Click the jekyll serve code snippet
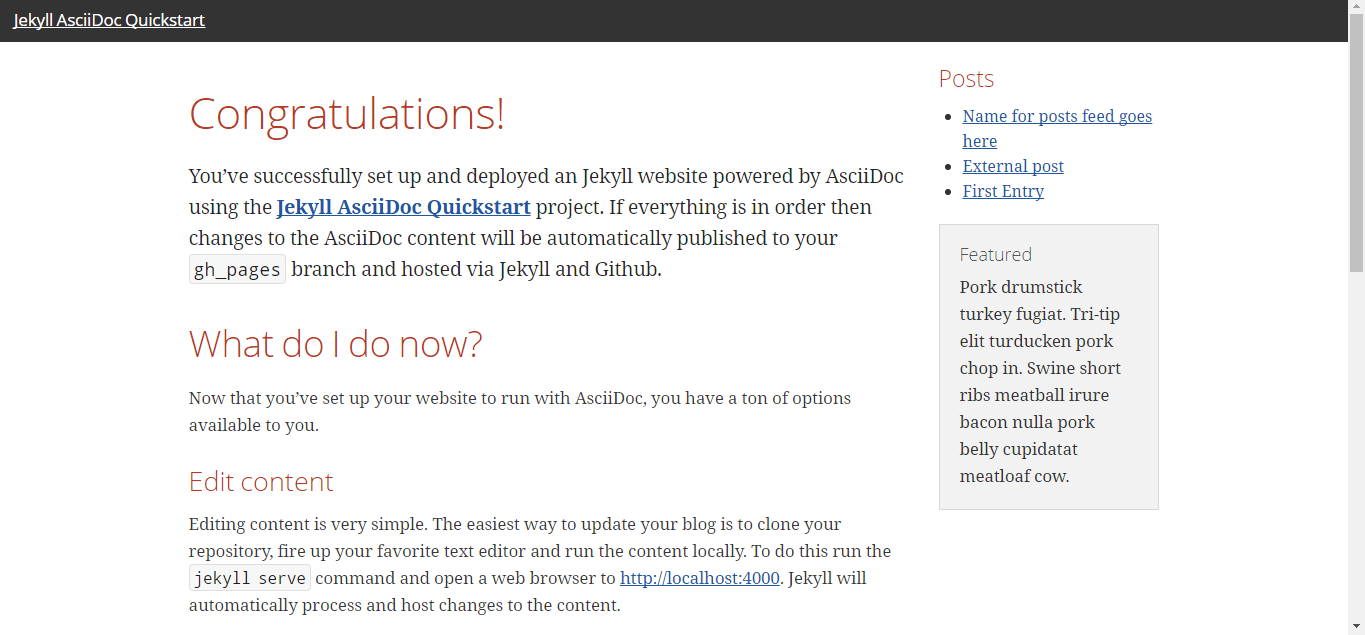1365x635 pixels. pos(250,578)
